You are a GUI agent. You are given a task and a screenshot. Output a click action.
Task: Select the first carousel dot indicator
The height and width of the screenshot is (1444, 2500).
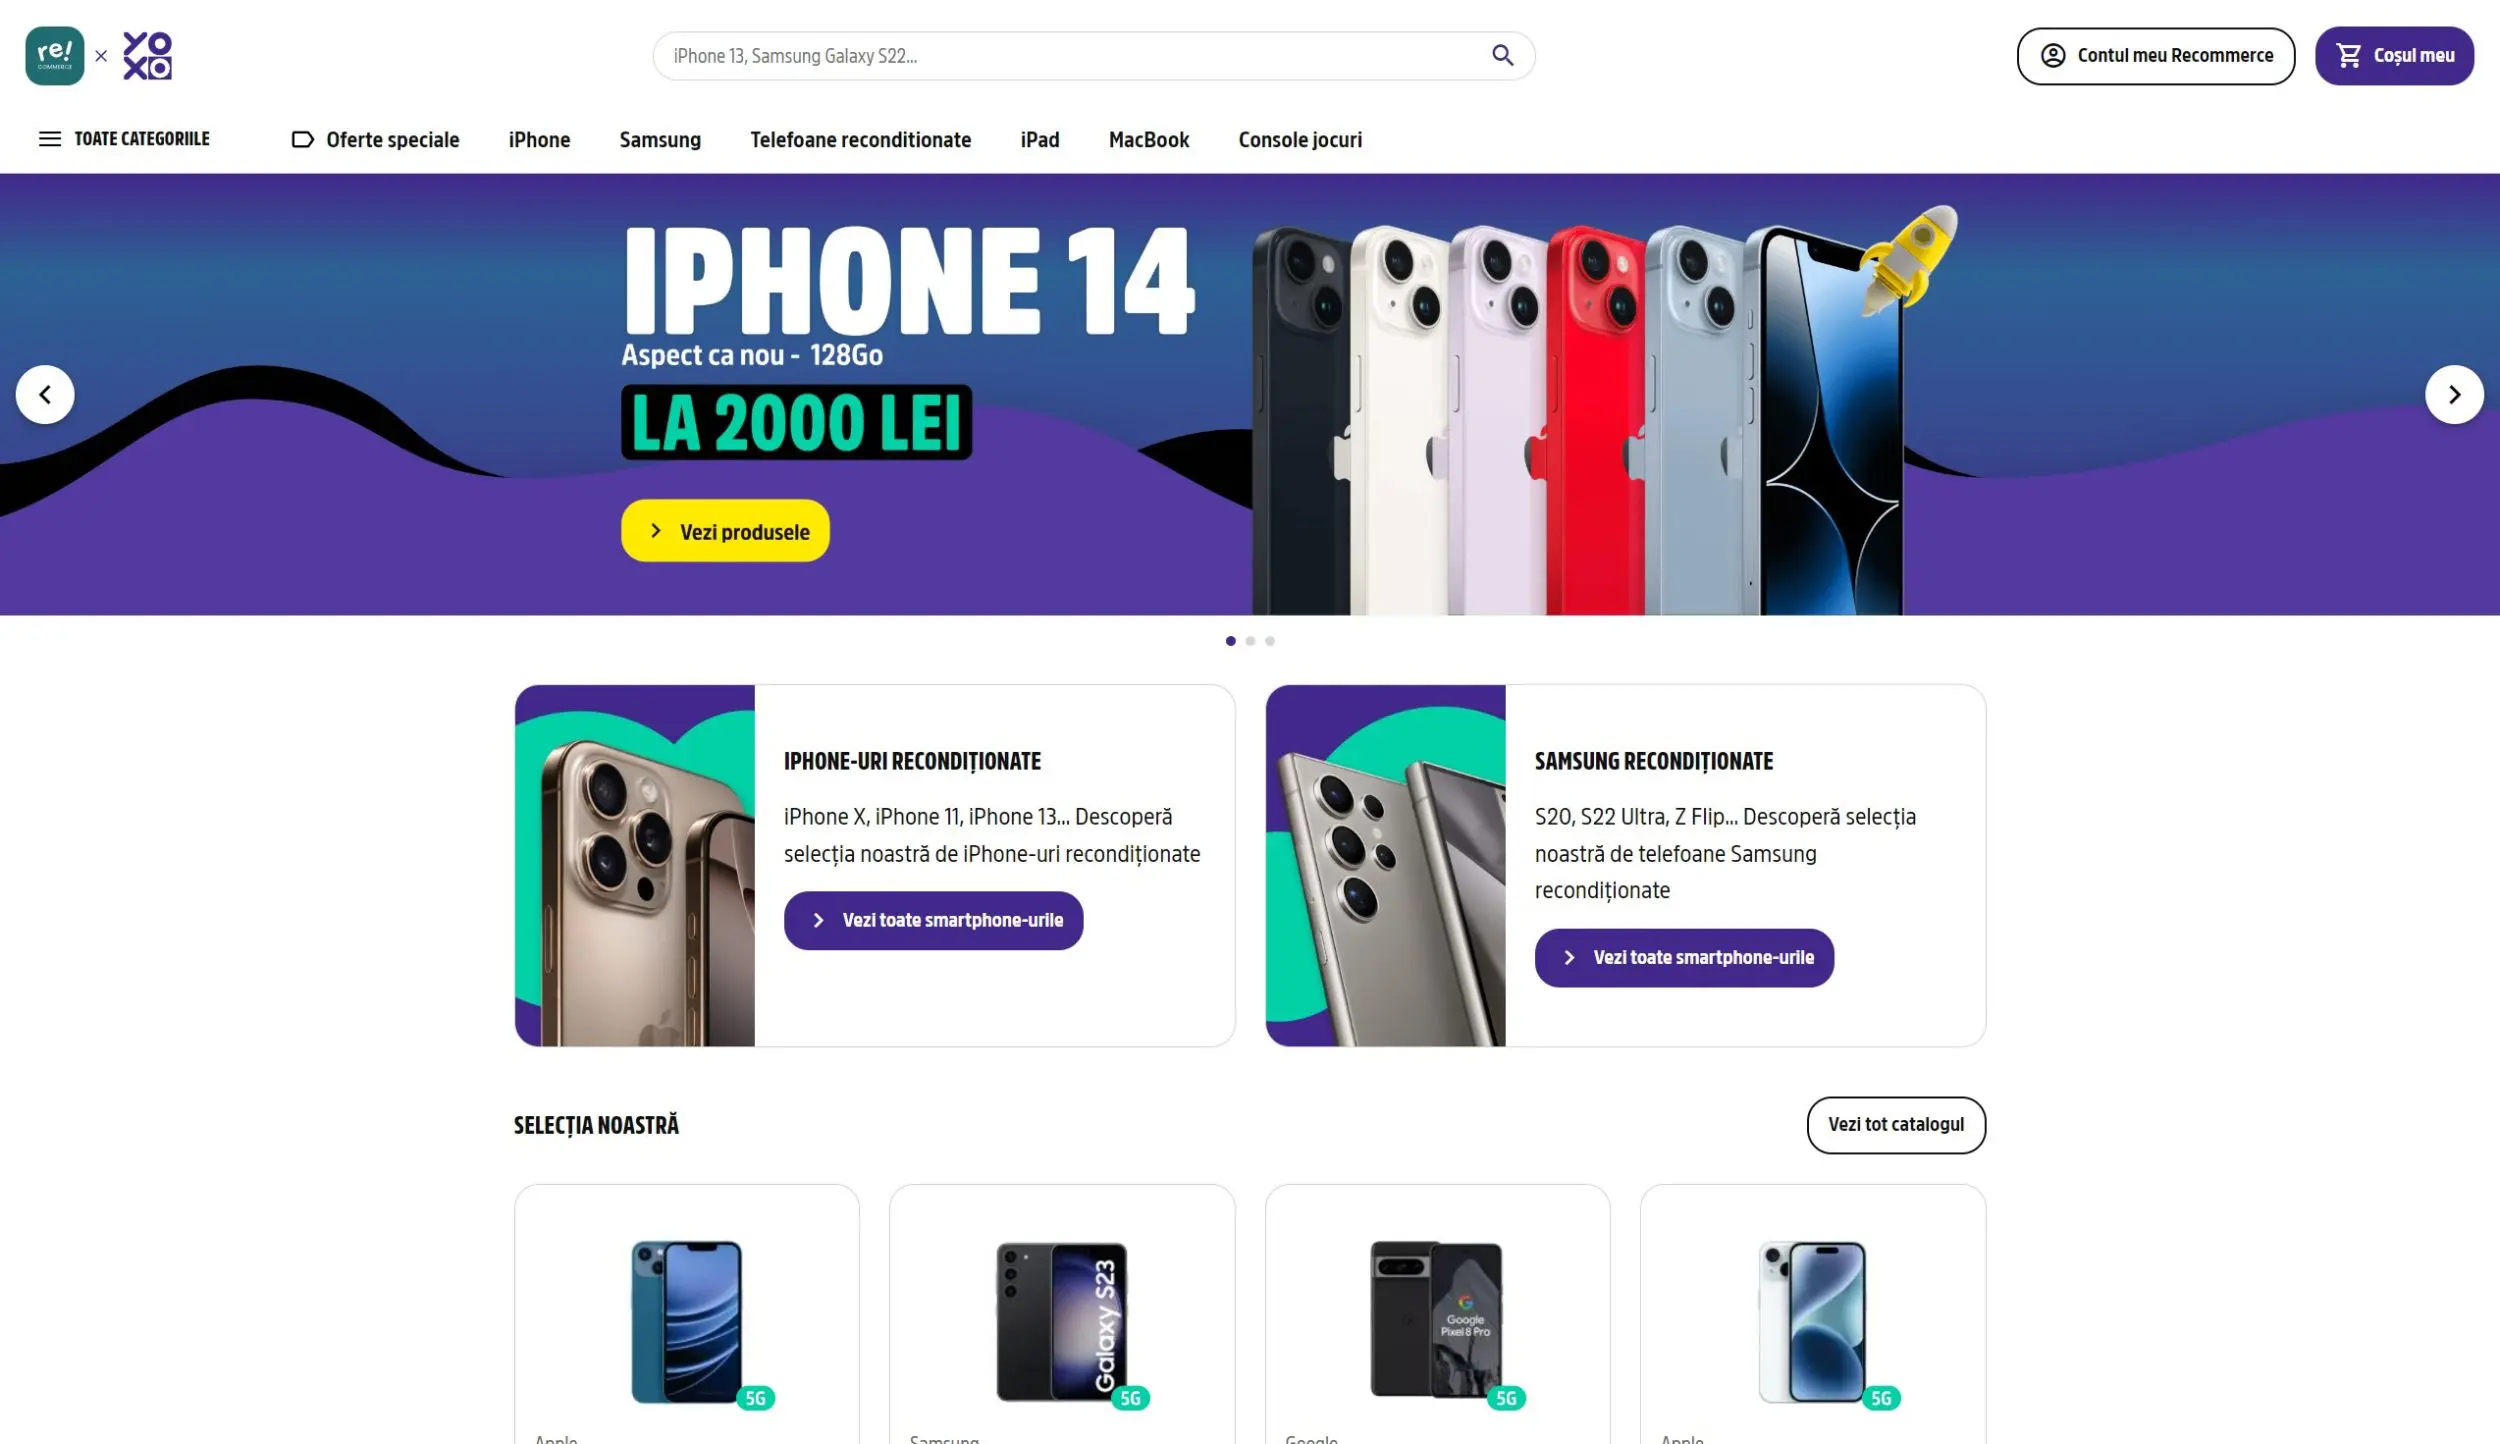pos(1230,641)
